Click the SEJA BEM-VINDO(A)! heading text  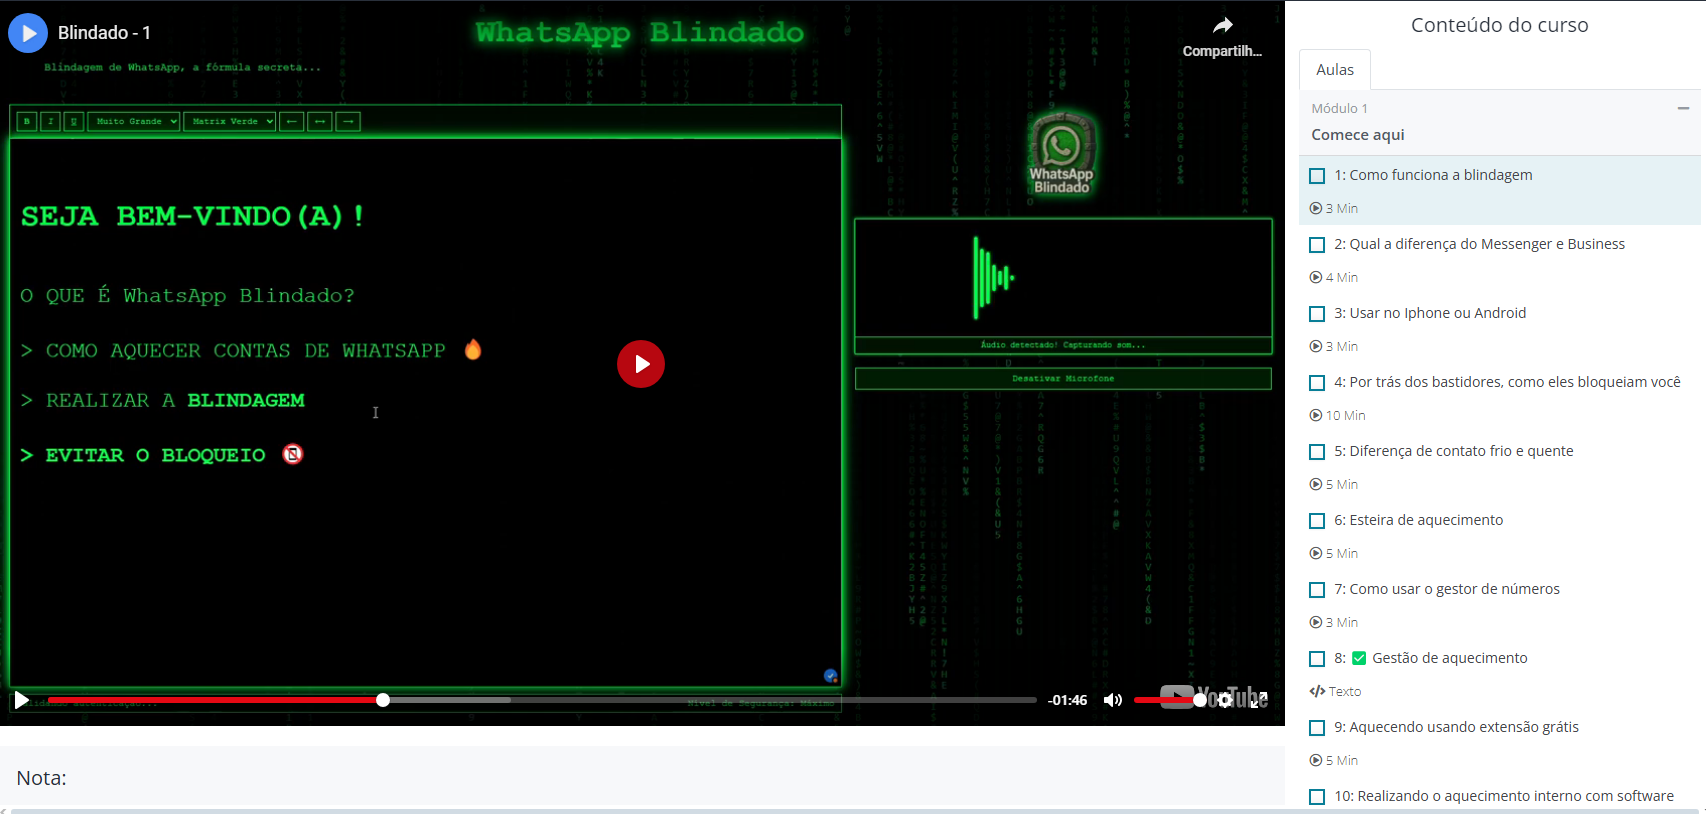click(192, 216)
